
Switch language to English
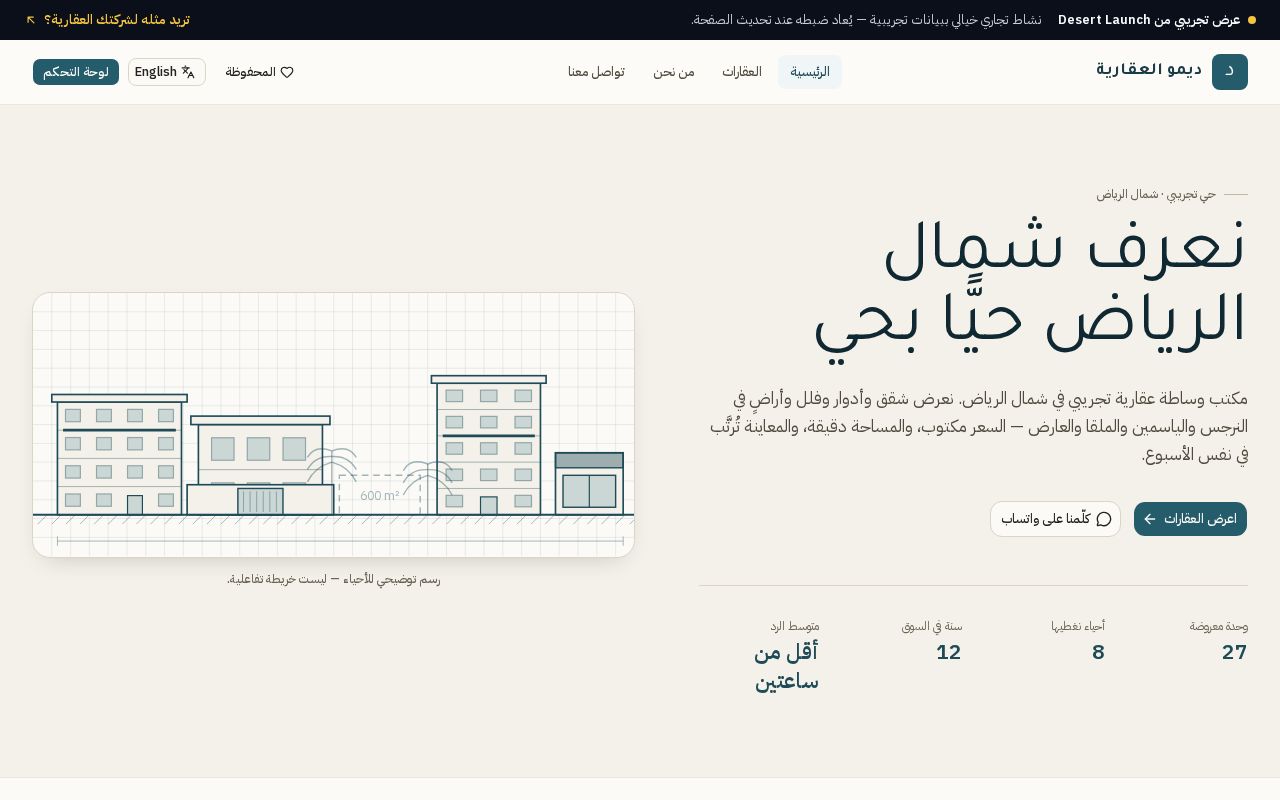[167, 72]
